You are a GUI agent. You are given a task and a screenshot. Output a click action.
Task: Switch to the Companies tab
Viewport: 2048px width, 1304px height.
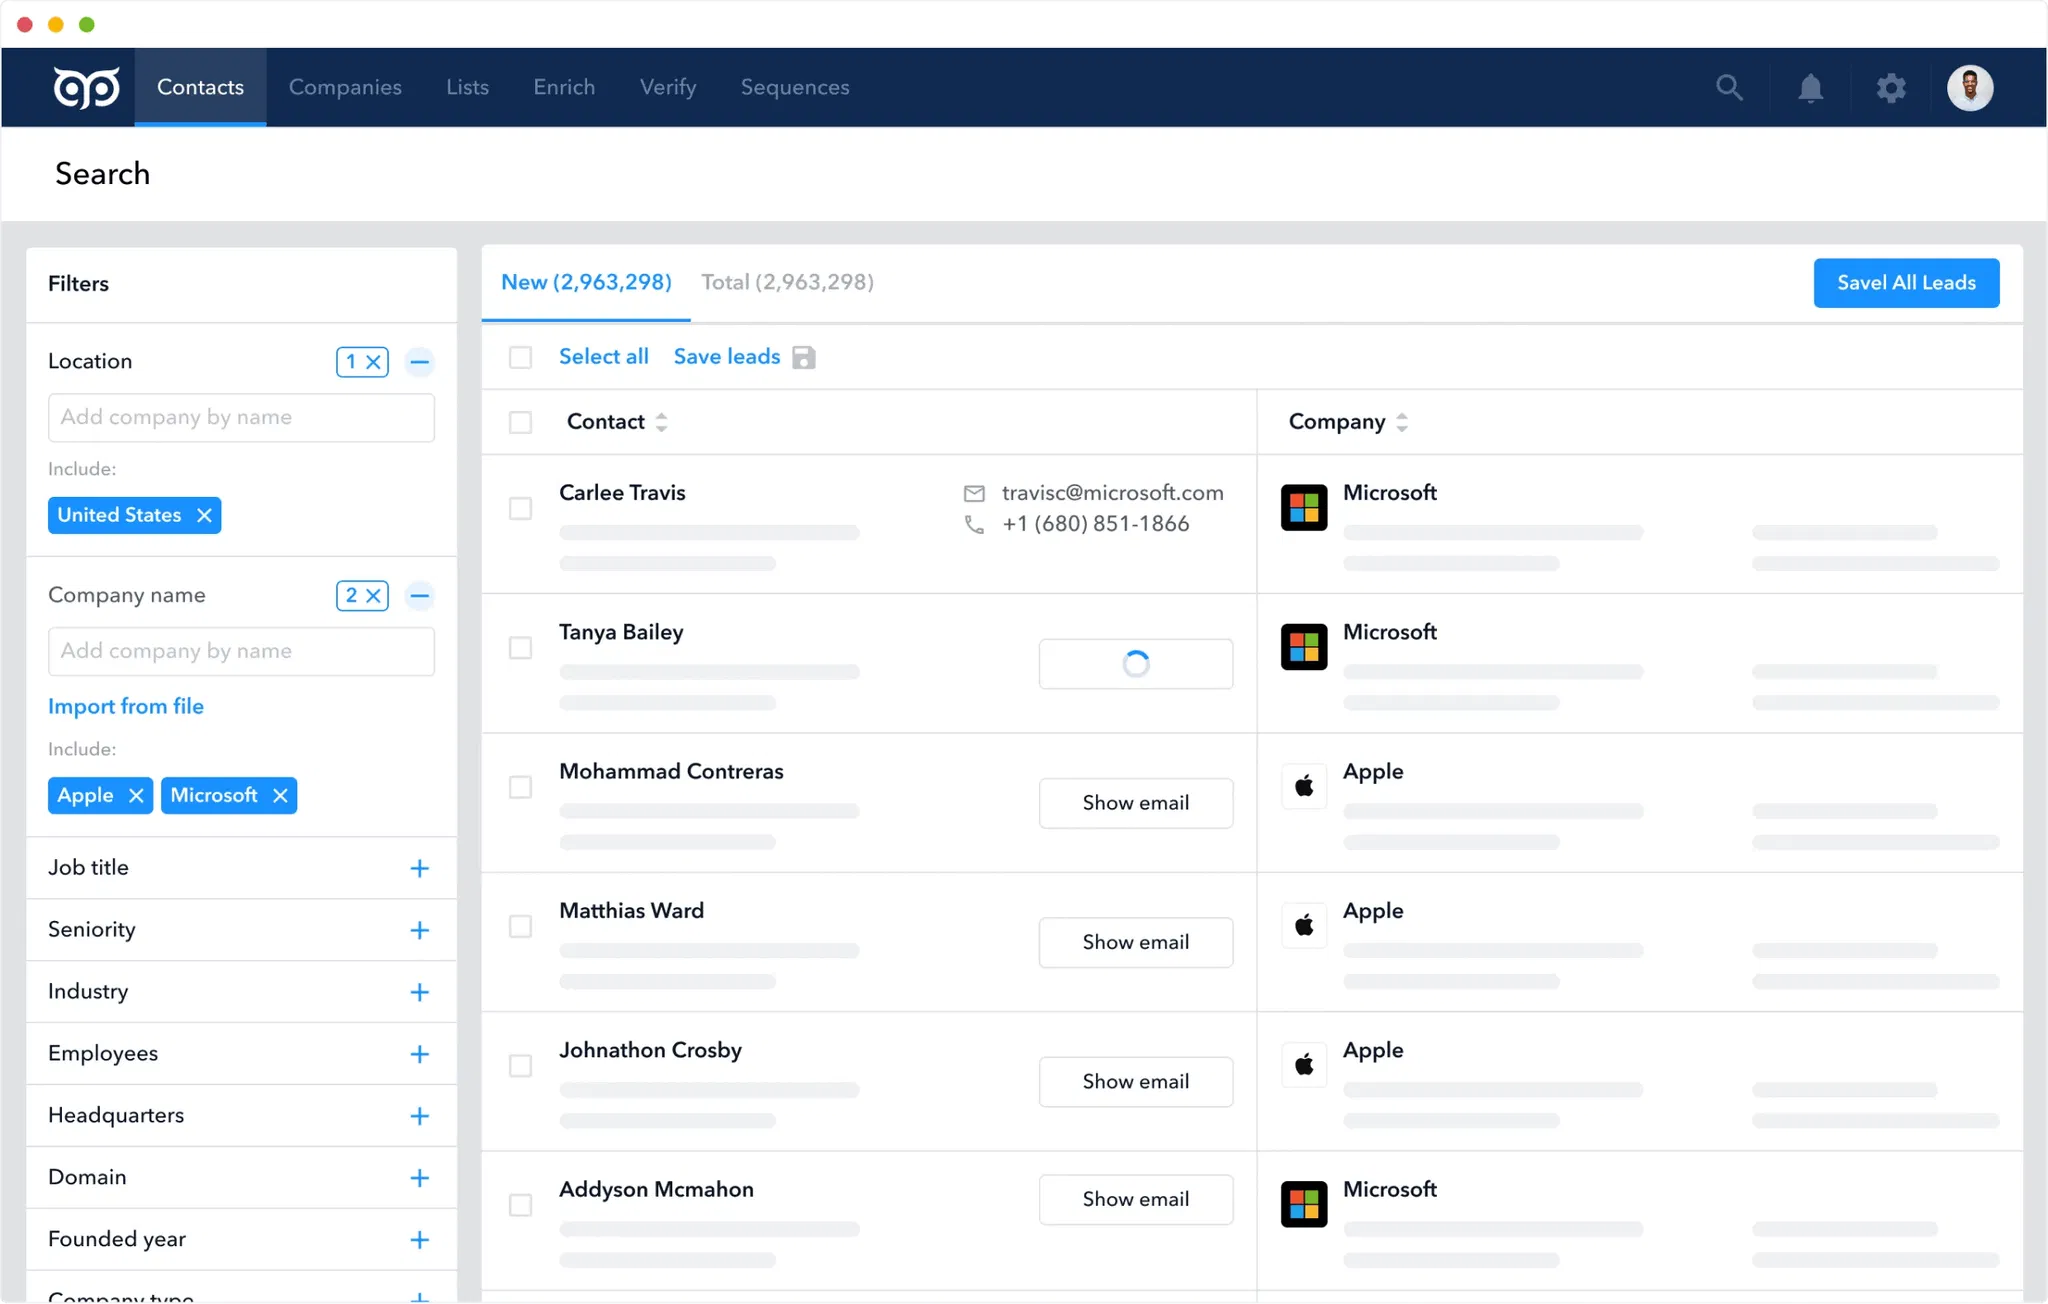345,88
